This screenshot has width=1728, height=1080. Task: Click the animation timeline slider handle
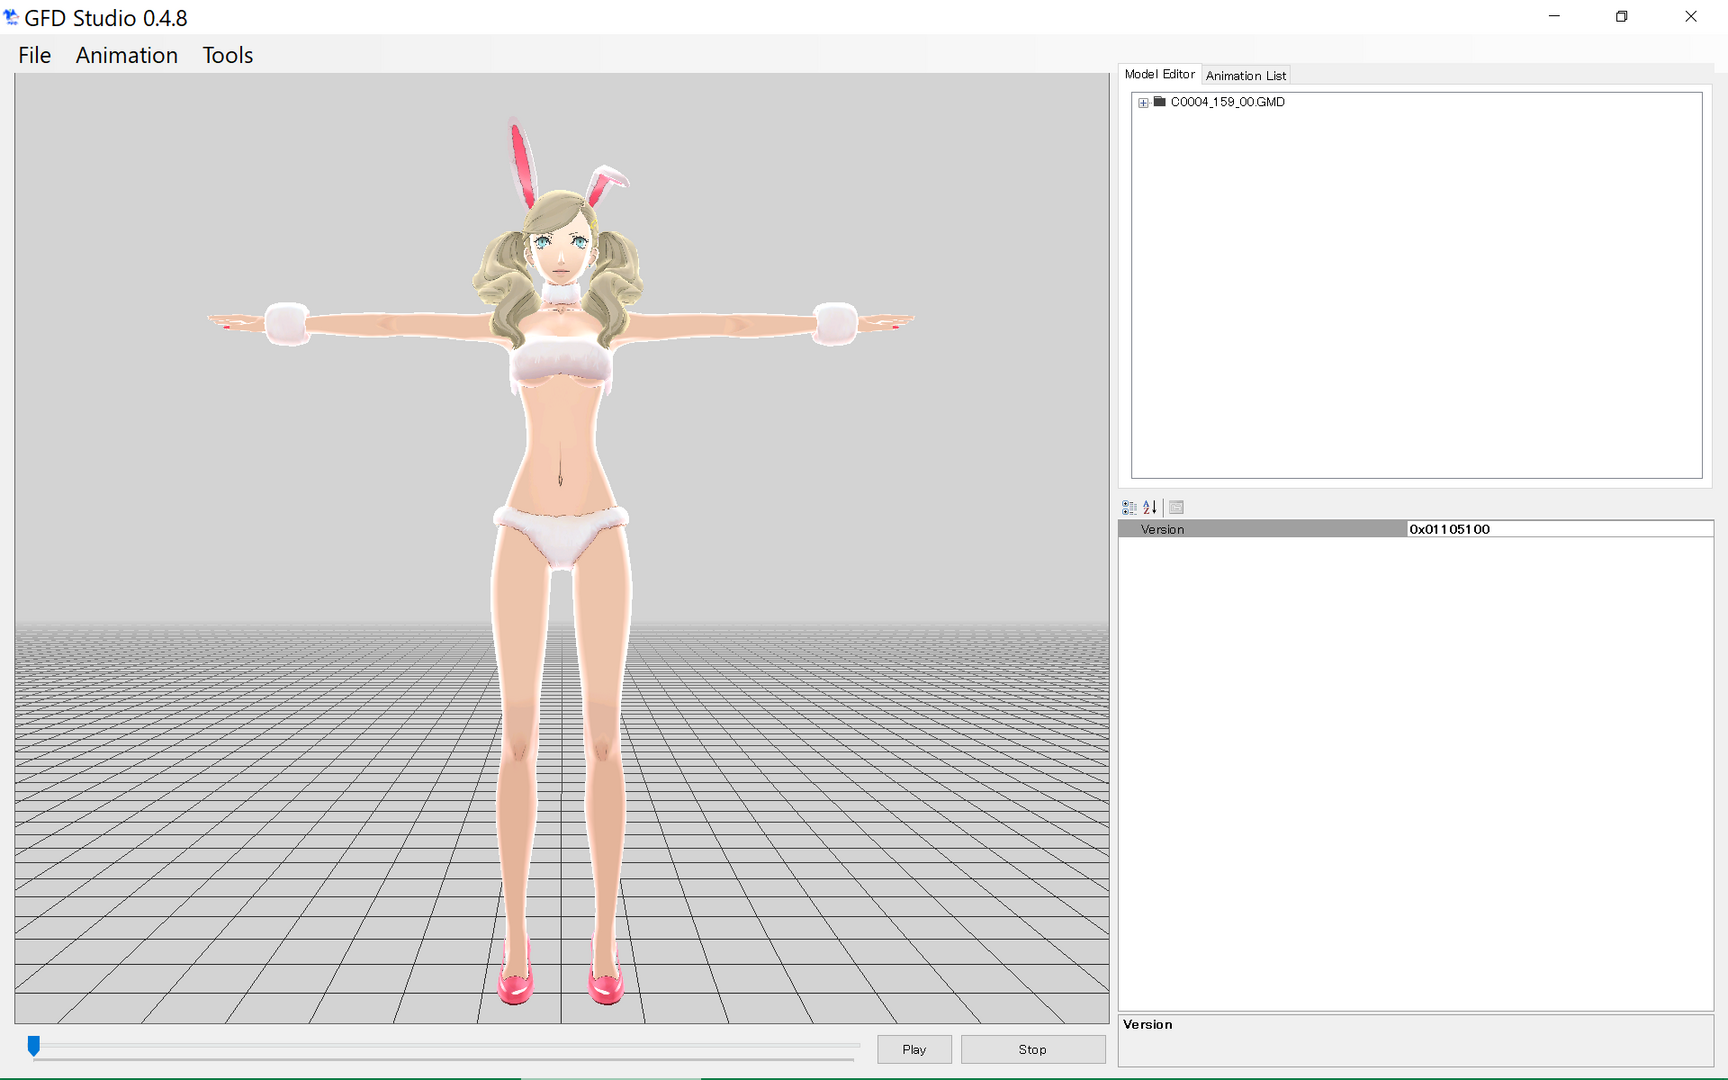coord(34,1046)
